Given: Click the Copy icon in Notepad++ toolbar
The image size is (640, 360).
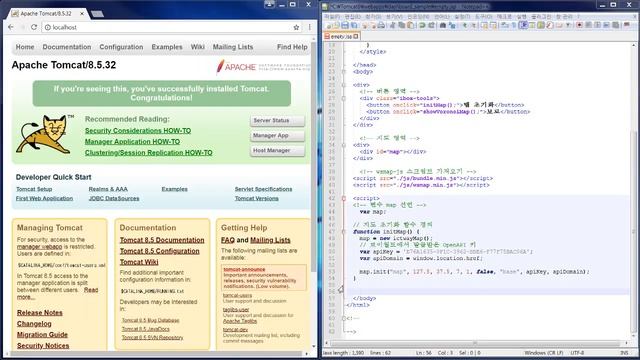Looking at the screenshot, I should 402,25.
